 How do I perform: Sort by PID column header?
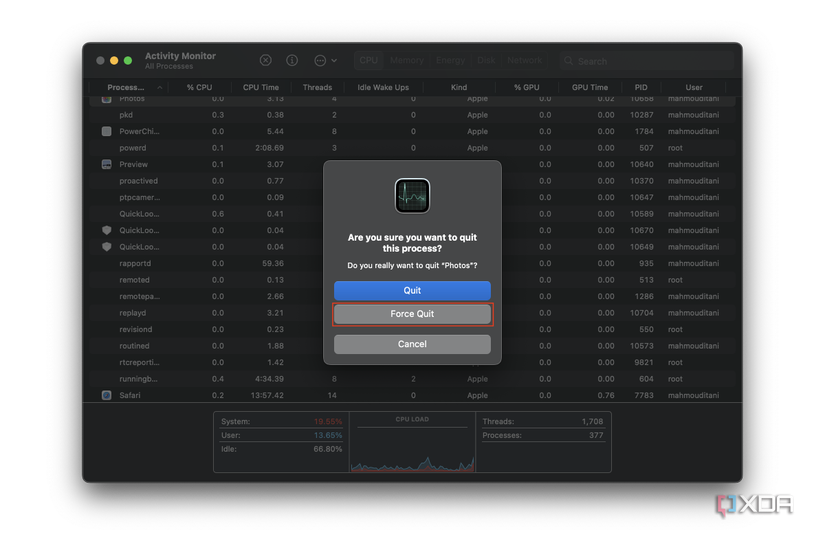[641, 87]
